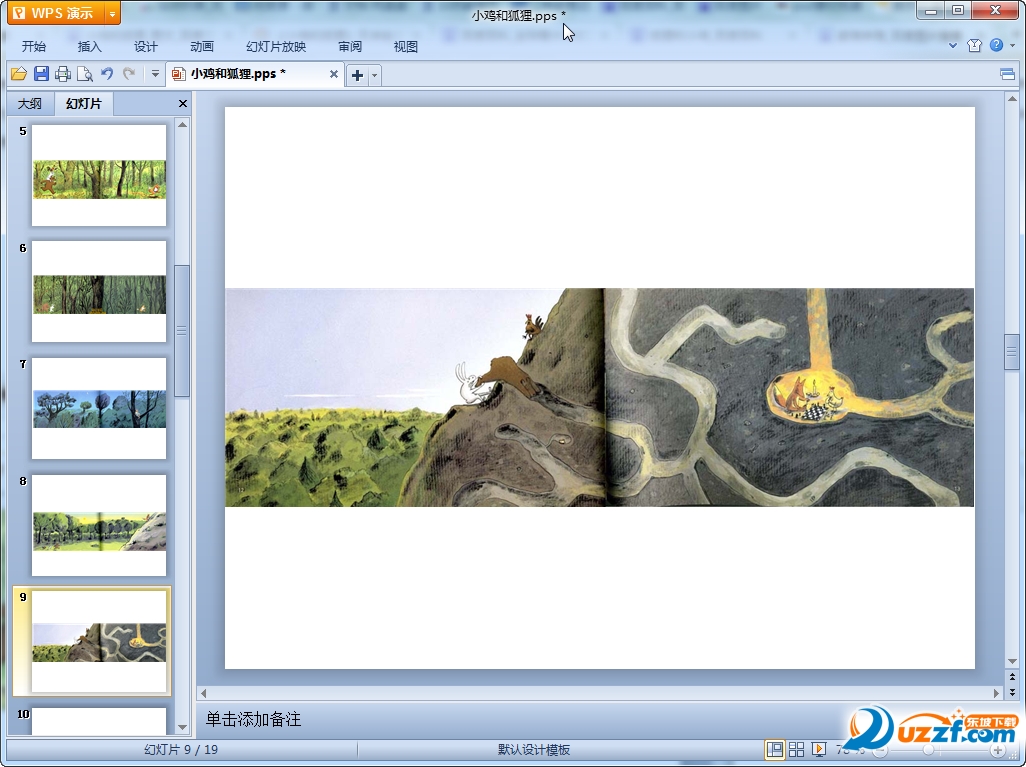
Task: Expand the dropdown arrow next to WPS 演示
Action: tap(113, 13)
